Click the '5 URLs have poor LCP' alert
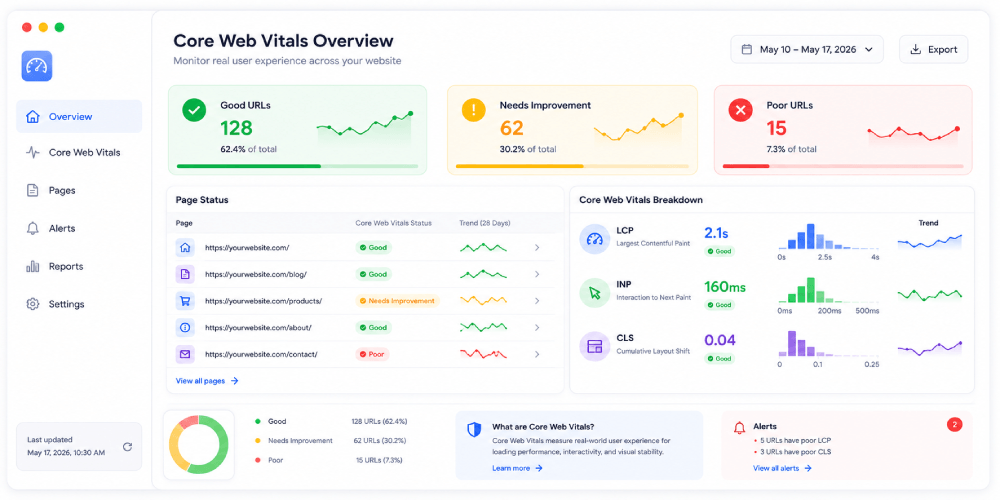The height and width of the screenshot is (500, 1000). [795, 440]
